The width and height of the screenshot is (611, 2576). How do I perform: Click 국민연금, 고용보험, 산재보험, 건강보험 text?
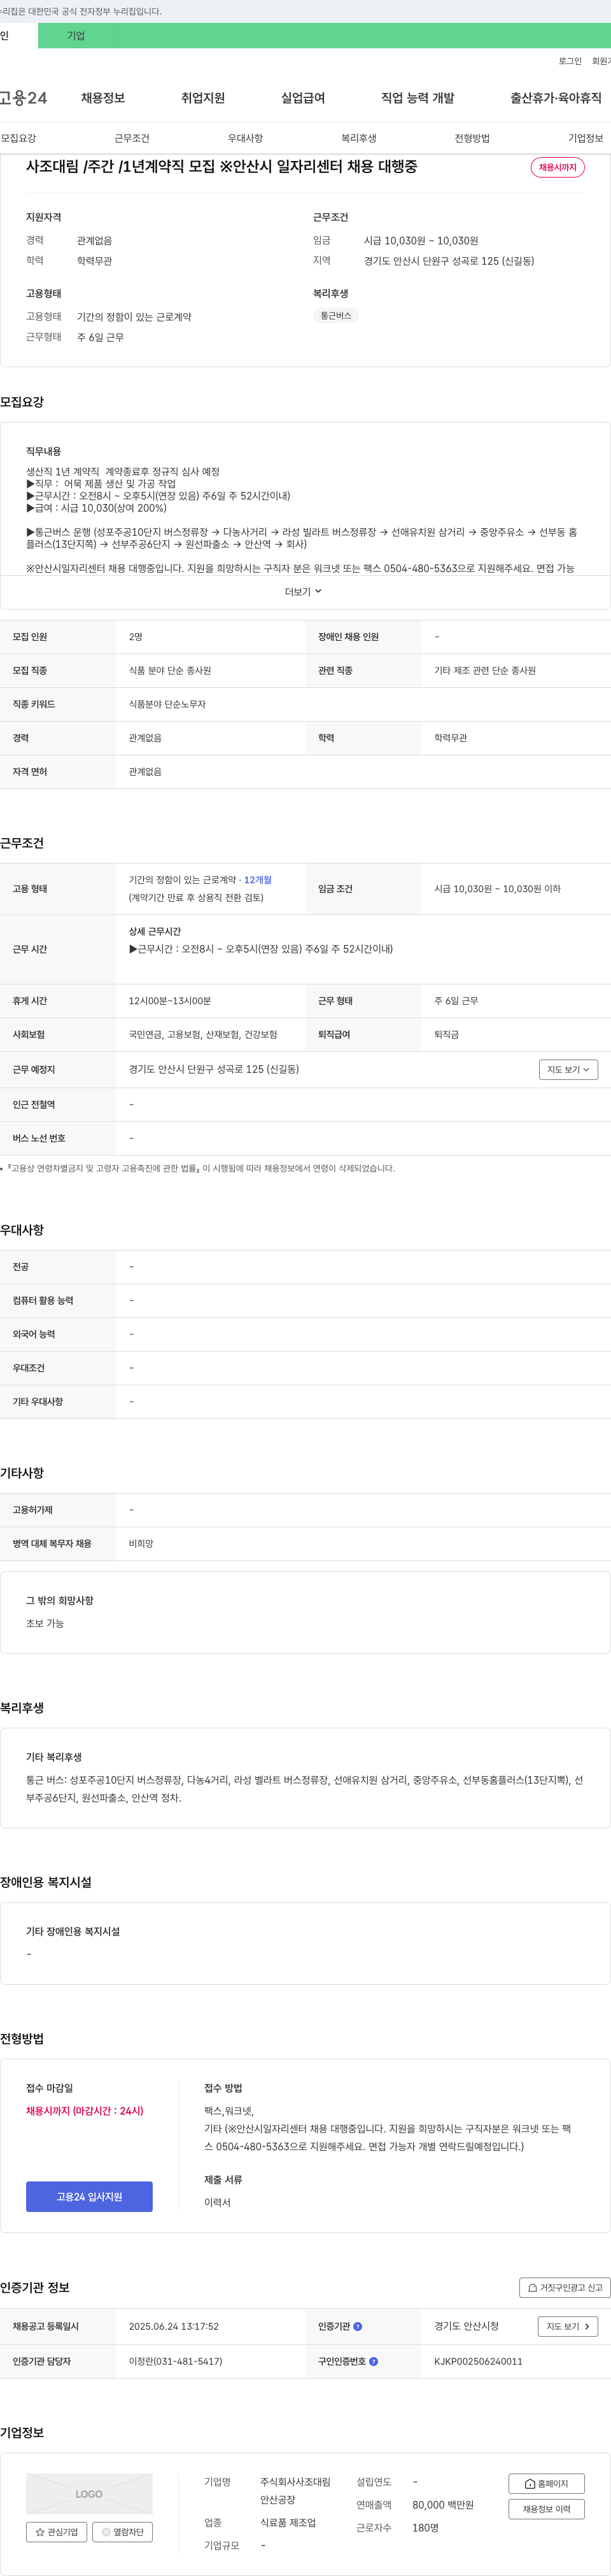[203, 1034]
